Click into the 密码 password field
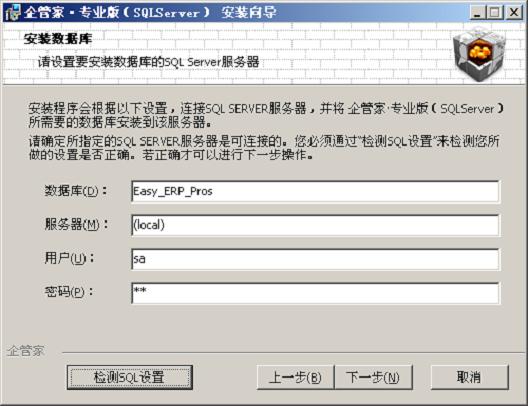Screen dimensions: 528x406 [x=315, y=293]
